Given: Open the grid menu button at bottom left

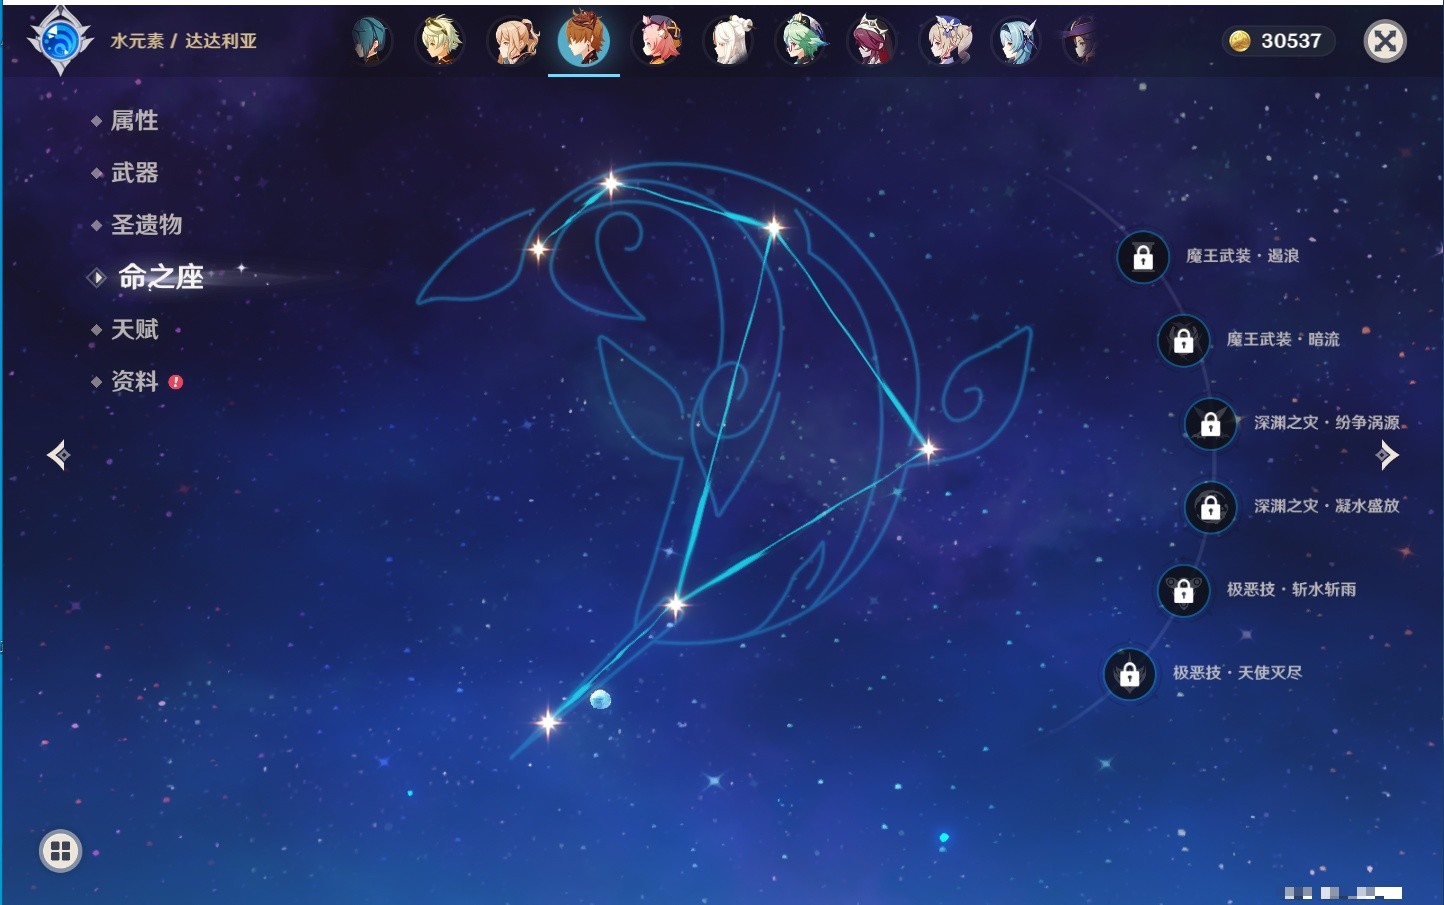Looking at the screenshot, I should [60, 851].
